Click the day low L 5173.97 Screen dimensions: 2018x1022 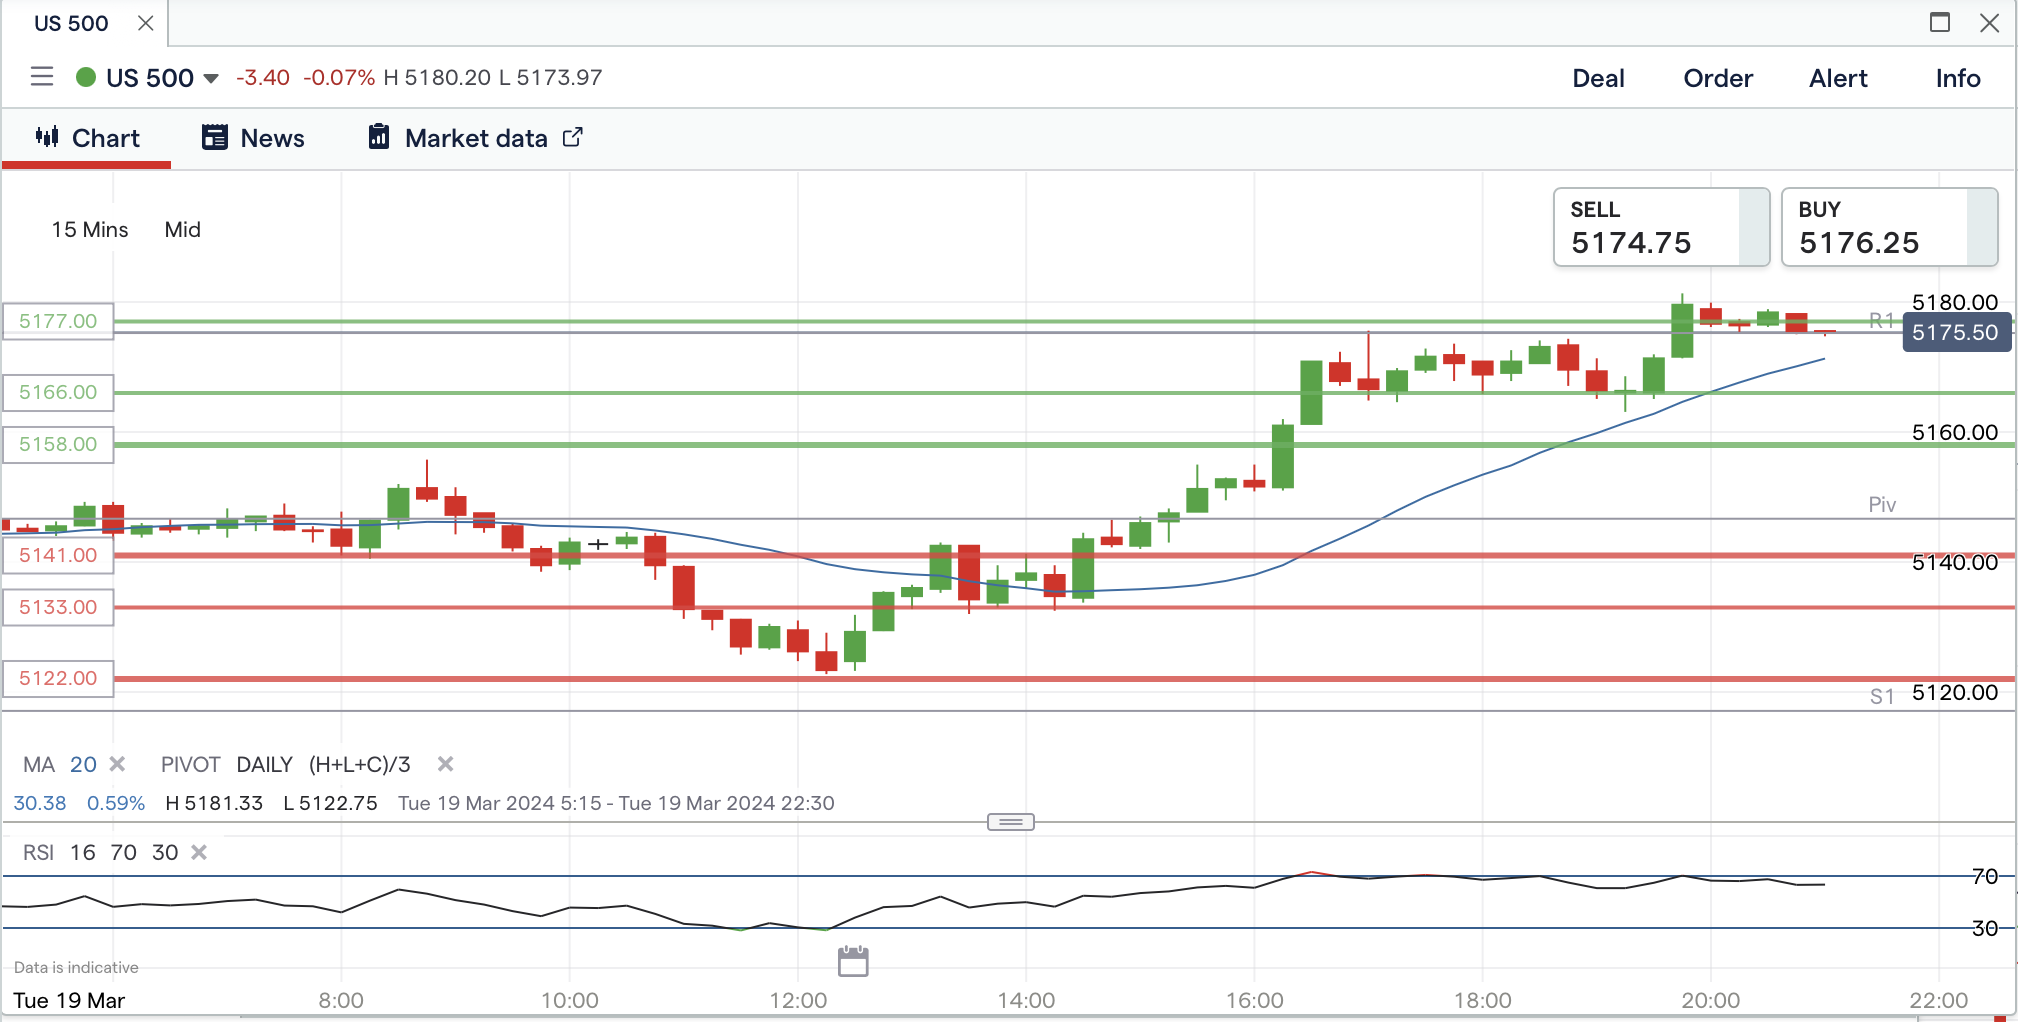(550, 78)
